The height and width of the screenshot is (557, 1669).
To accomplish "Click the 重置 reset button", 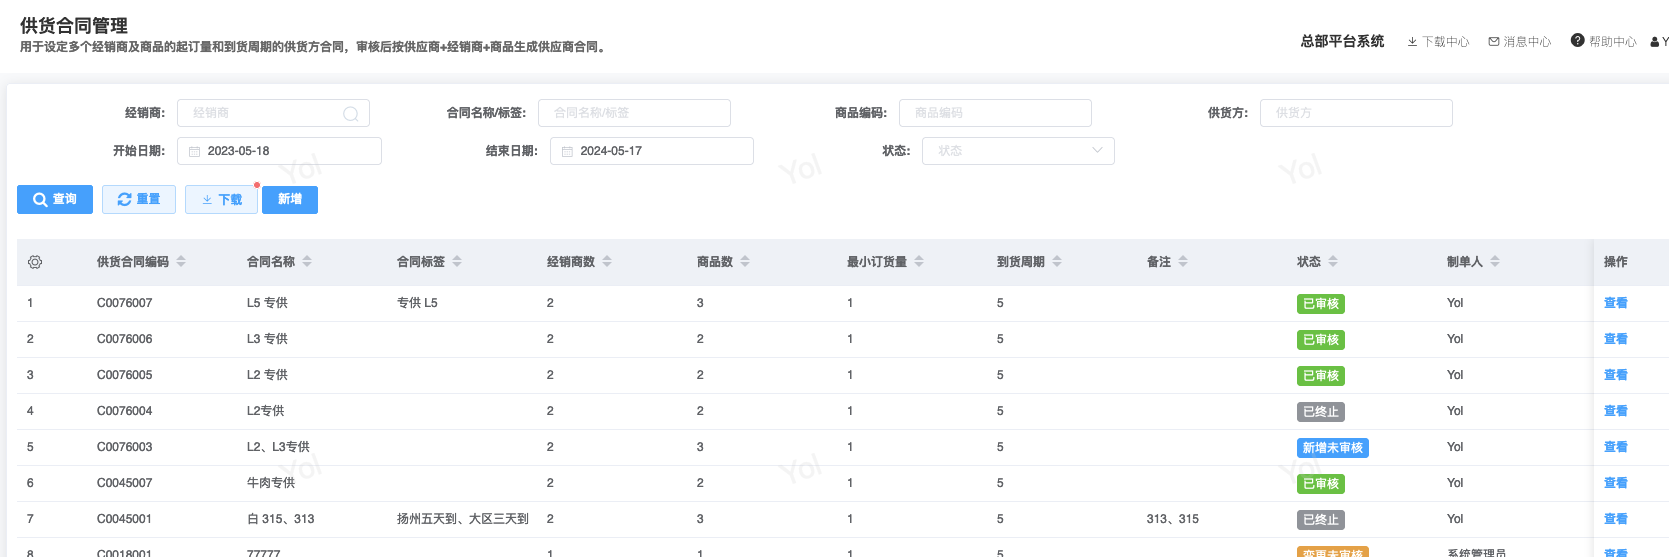I will click(139, 200).
